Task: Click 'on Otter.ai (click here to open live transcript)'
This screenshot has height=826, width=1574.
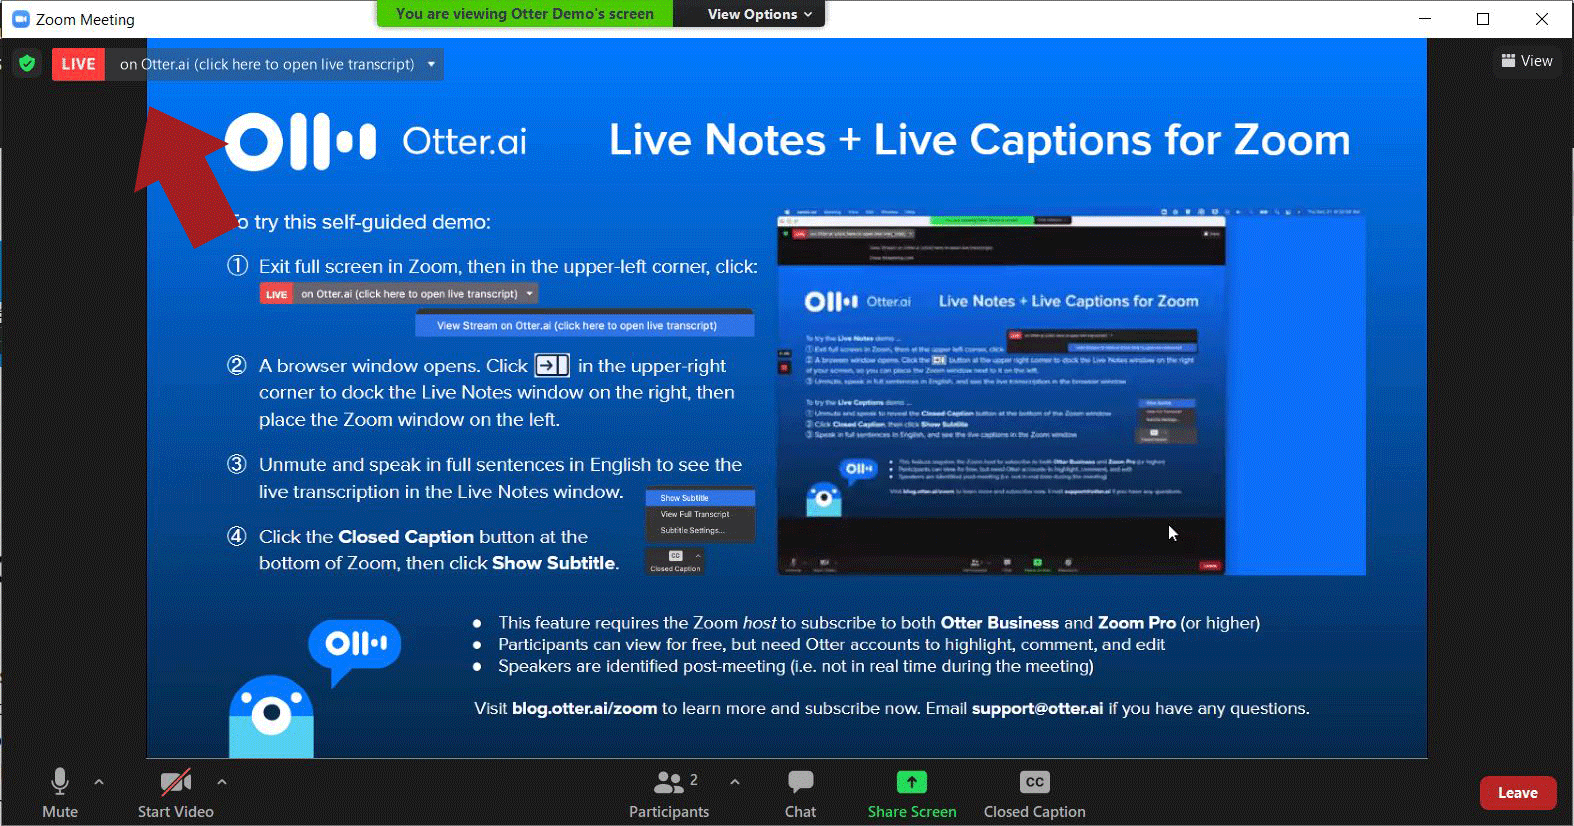Action: point(267,64)
